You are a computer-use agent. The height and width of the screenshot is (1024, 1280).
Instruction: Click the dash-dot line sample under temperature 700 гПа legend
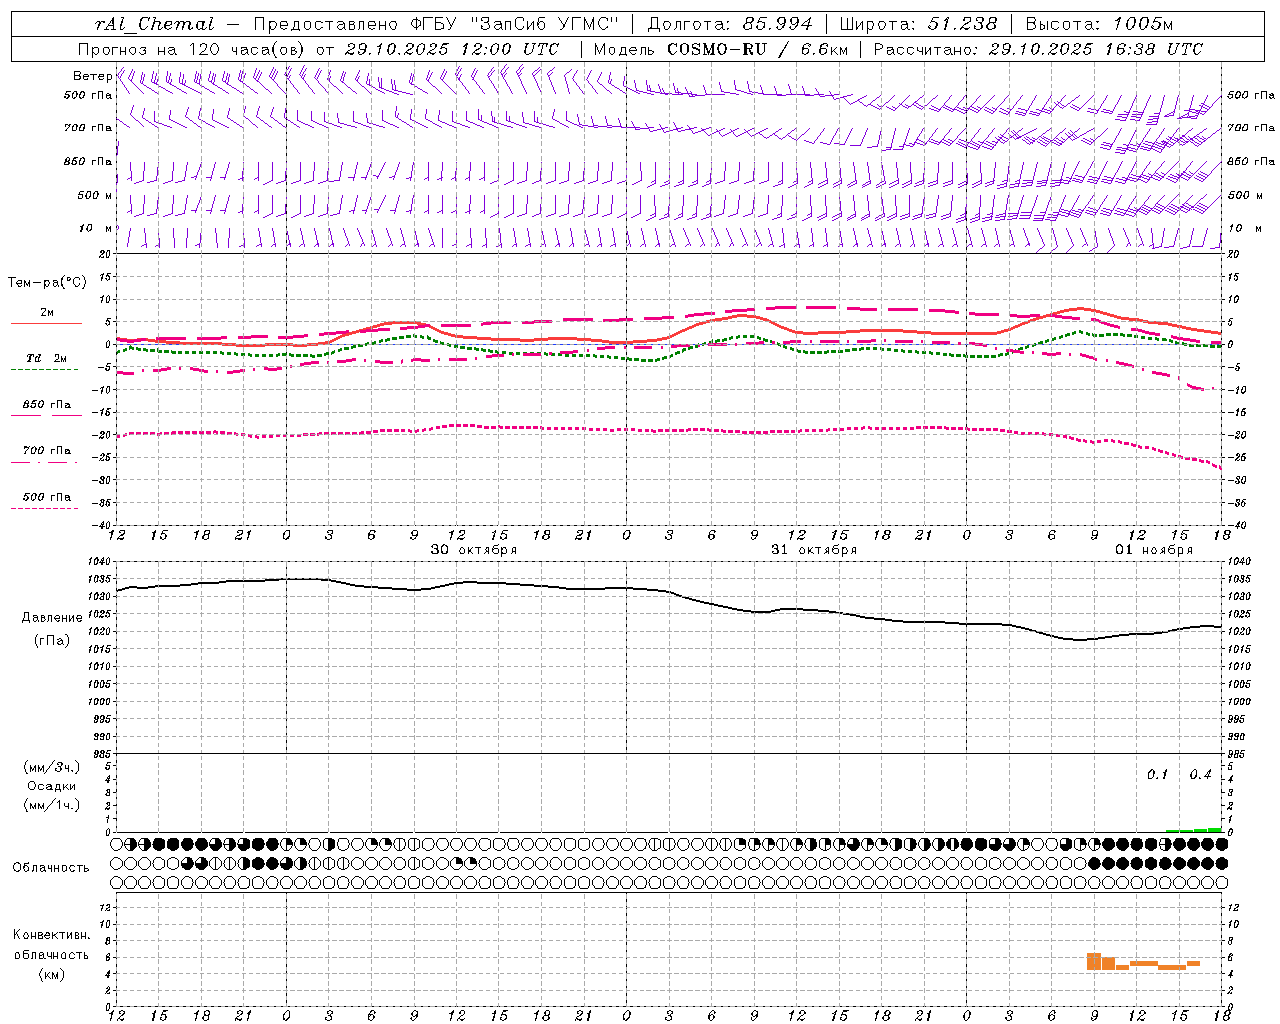[45, 462]
